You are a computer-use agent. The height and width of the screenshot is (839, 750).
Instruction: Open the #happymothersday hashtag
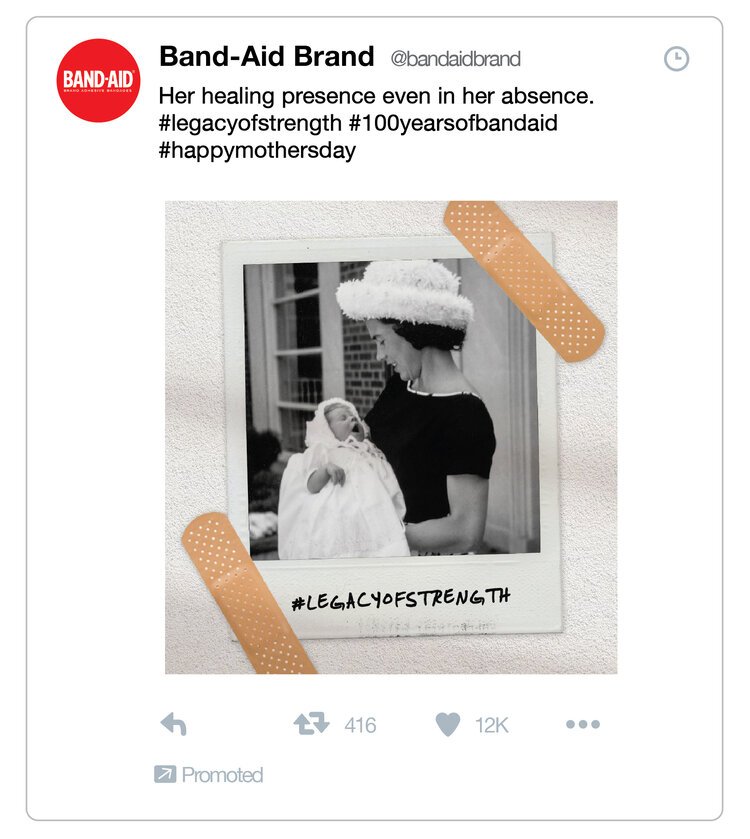[257, 150]
